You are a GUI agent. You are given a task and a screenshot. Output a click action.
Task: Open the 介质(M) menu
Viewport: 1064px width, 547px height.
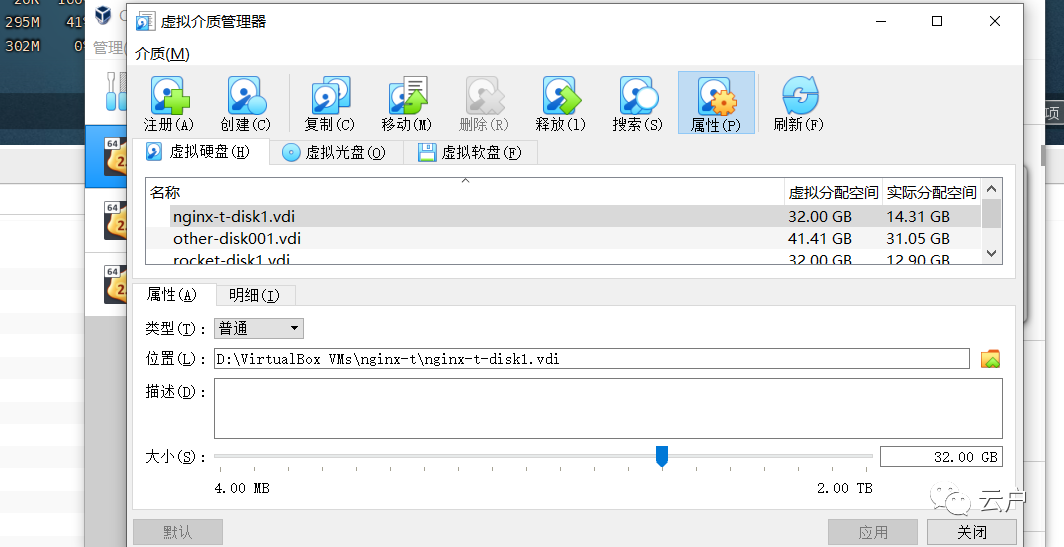(x=162, y=54)
